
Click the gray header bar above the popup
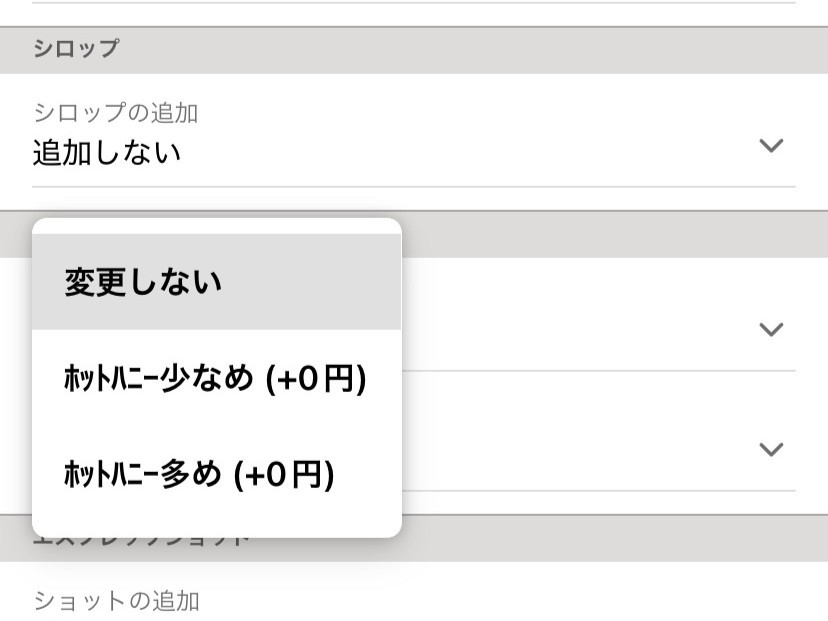tap(600, 234)
